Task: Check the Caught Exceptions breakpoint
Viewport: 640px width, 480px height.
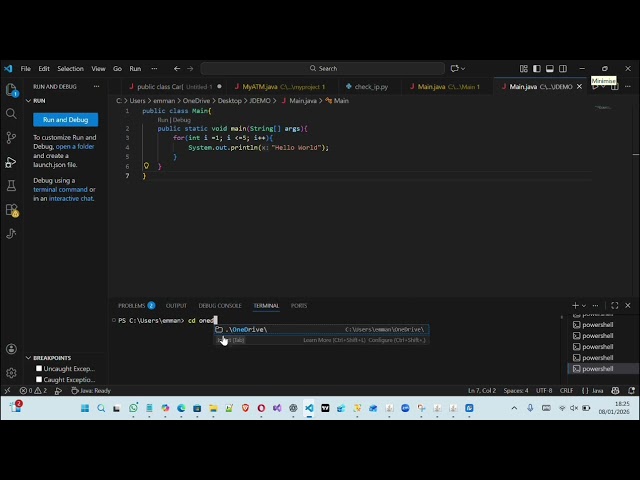Action: 39,379
